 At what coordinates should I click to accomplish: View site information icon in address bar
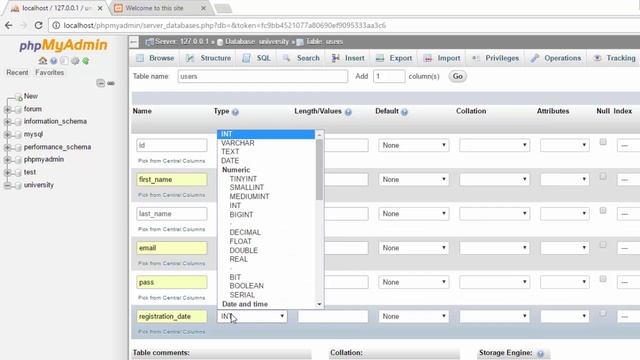[56, 25]
